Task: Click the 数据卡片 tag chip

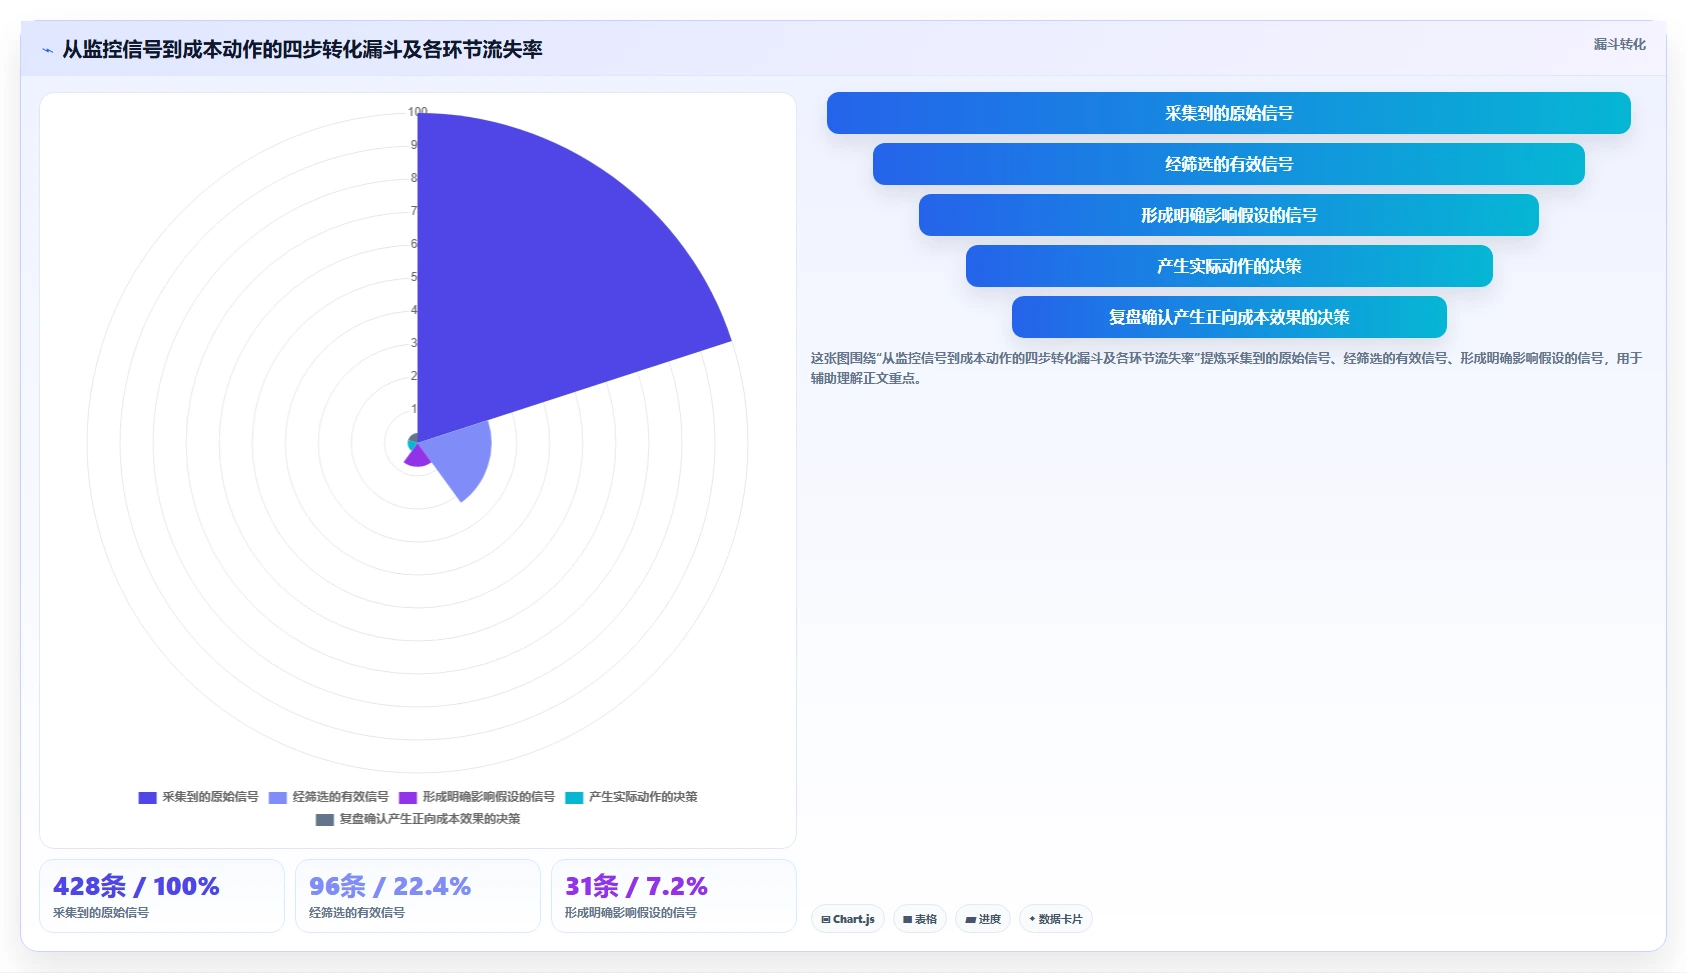Action: point(1055,919)
